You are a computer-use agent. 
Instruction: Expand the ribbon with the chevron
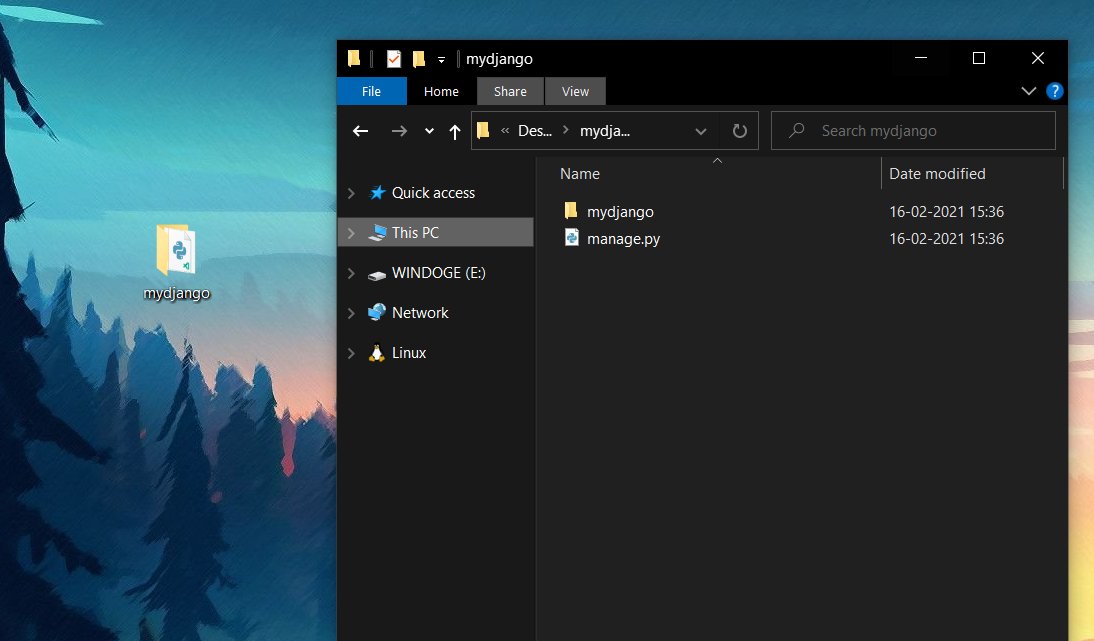[1028, 91]
